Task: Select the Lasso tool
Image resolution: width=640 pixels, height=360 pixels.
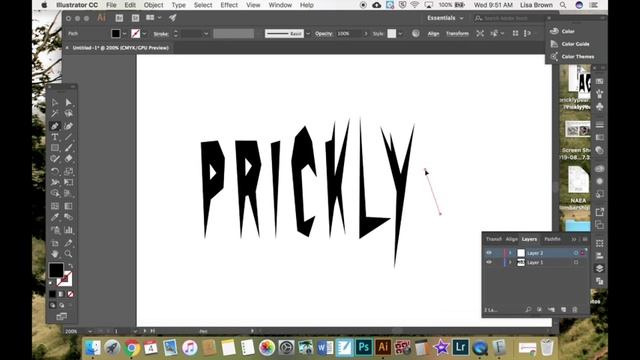Action: pyautogui.click(x=68, y=113)
